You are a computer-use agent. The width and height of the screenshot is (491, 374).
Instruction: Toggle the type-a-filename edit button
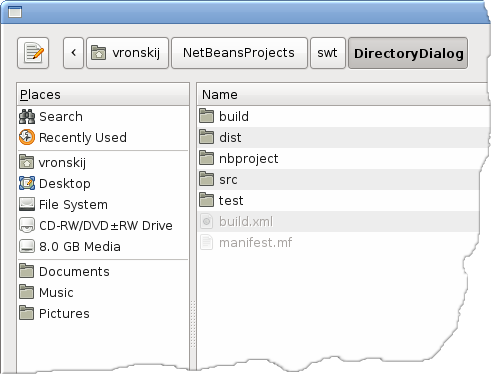point(33,53)
